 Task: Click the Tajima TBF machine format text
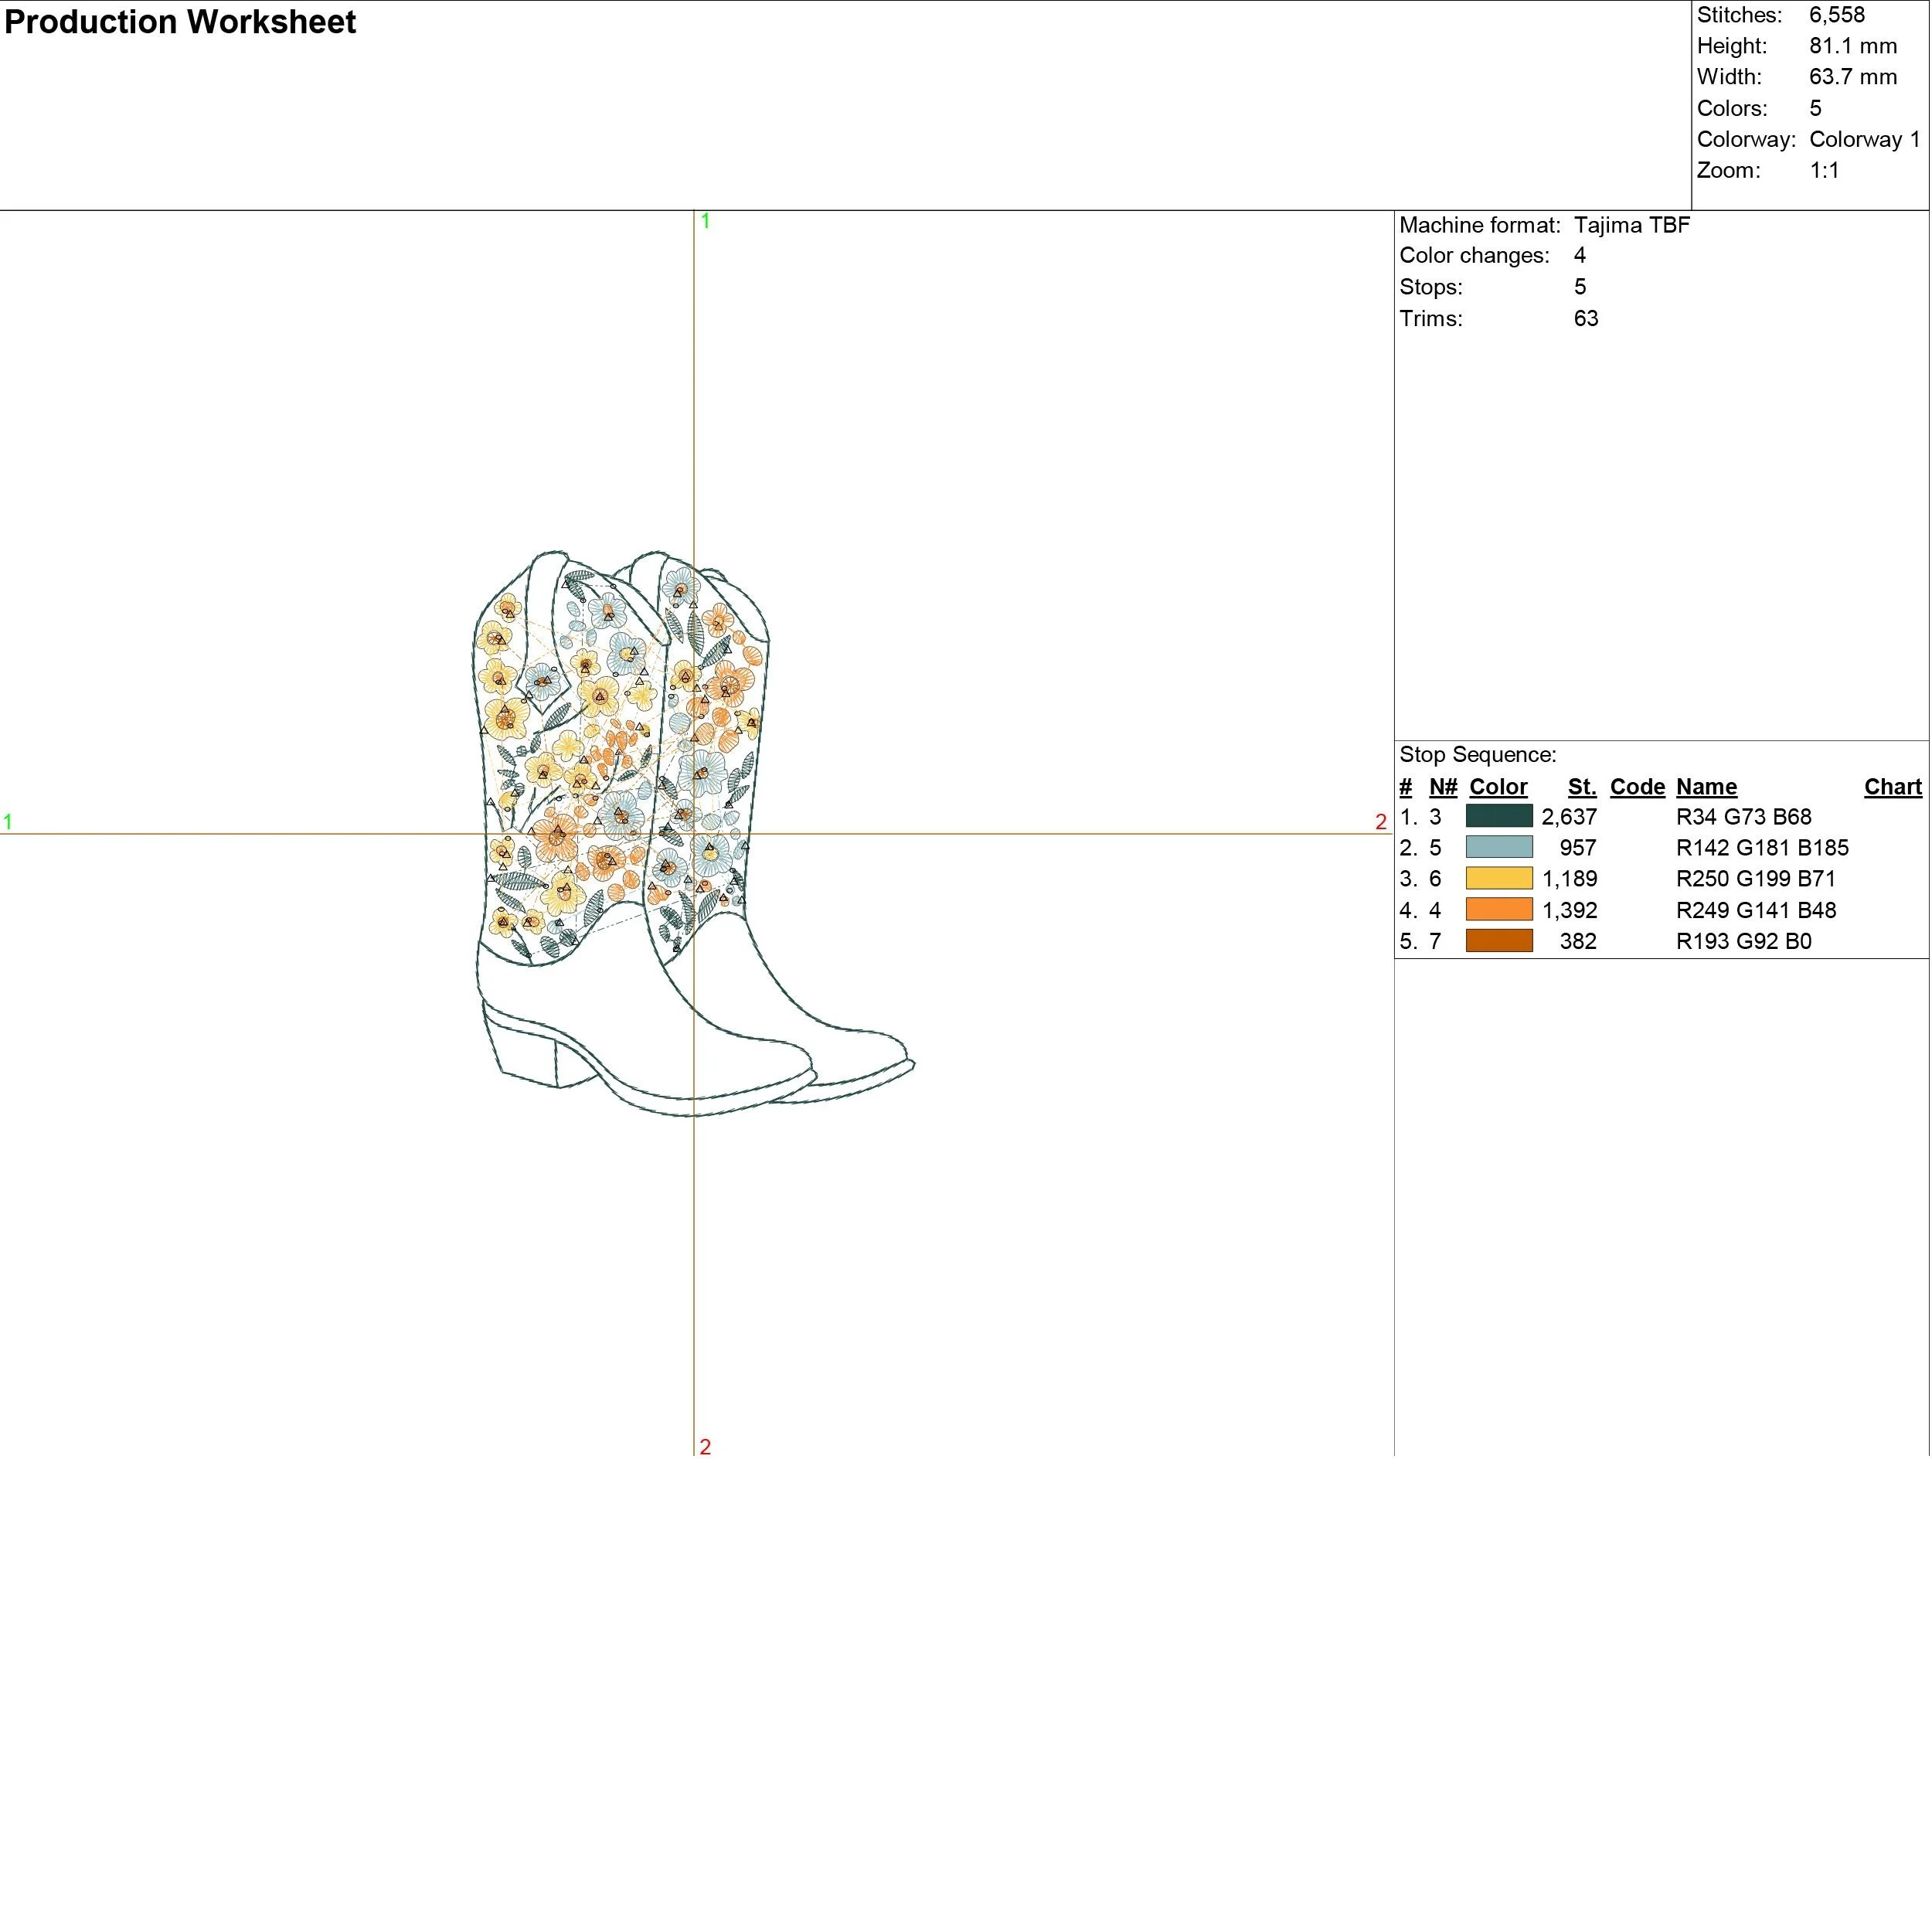click(1631, 224)
